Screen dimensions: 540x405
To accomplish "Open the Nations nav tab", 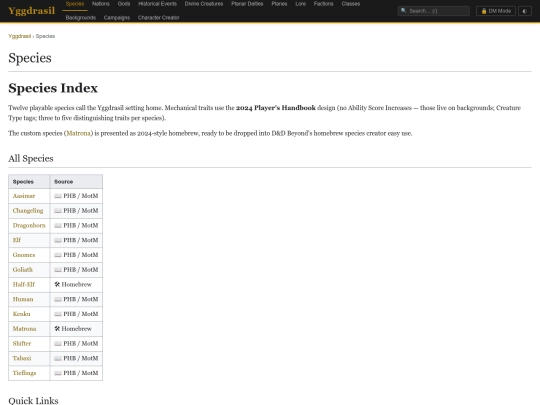I will pos(101,4).
